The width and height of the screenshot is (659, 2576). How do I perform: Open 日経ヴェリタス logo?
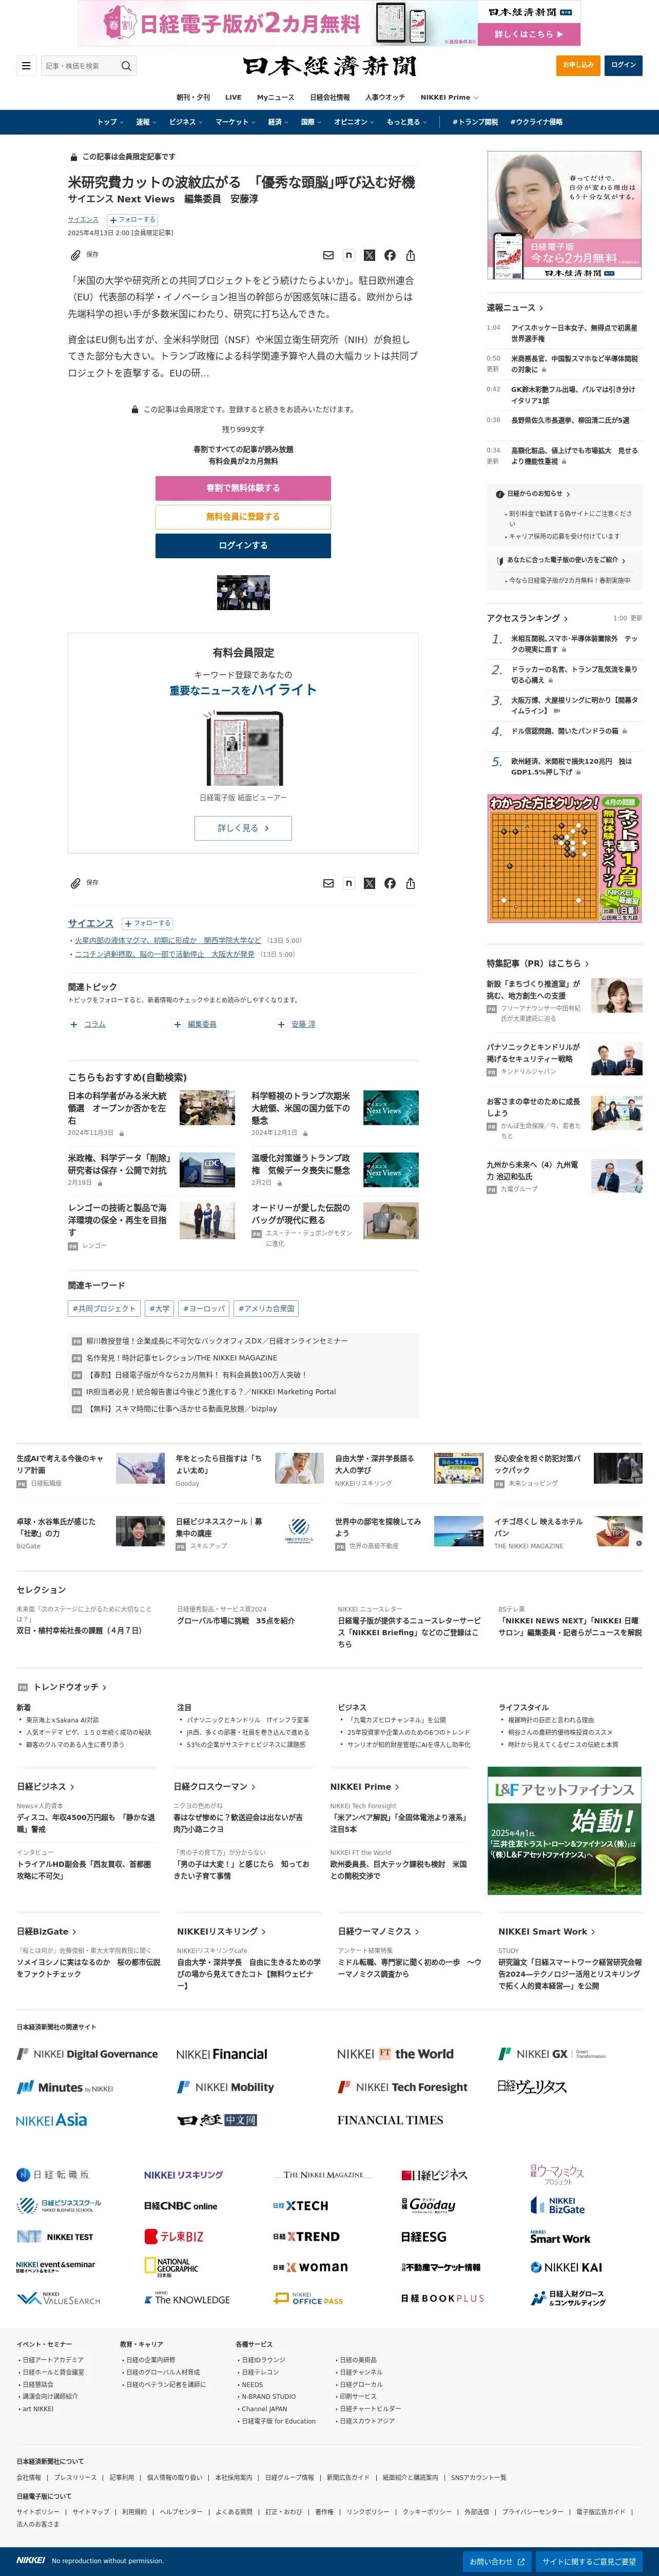pyautogui.click(x=532, y=2086)
